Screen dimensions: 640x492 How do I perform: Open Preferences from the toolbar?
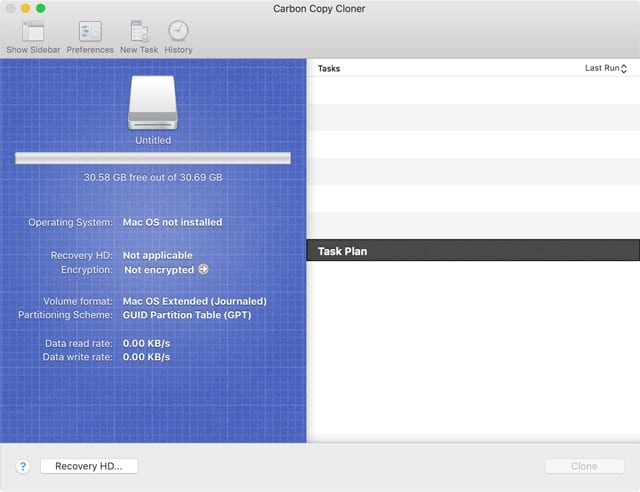tap(90, 32)
